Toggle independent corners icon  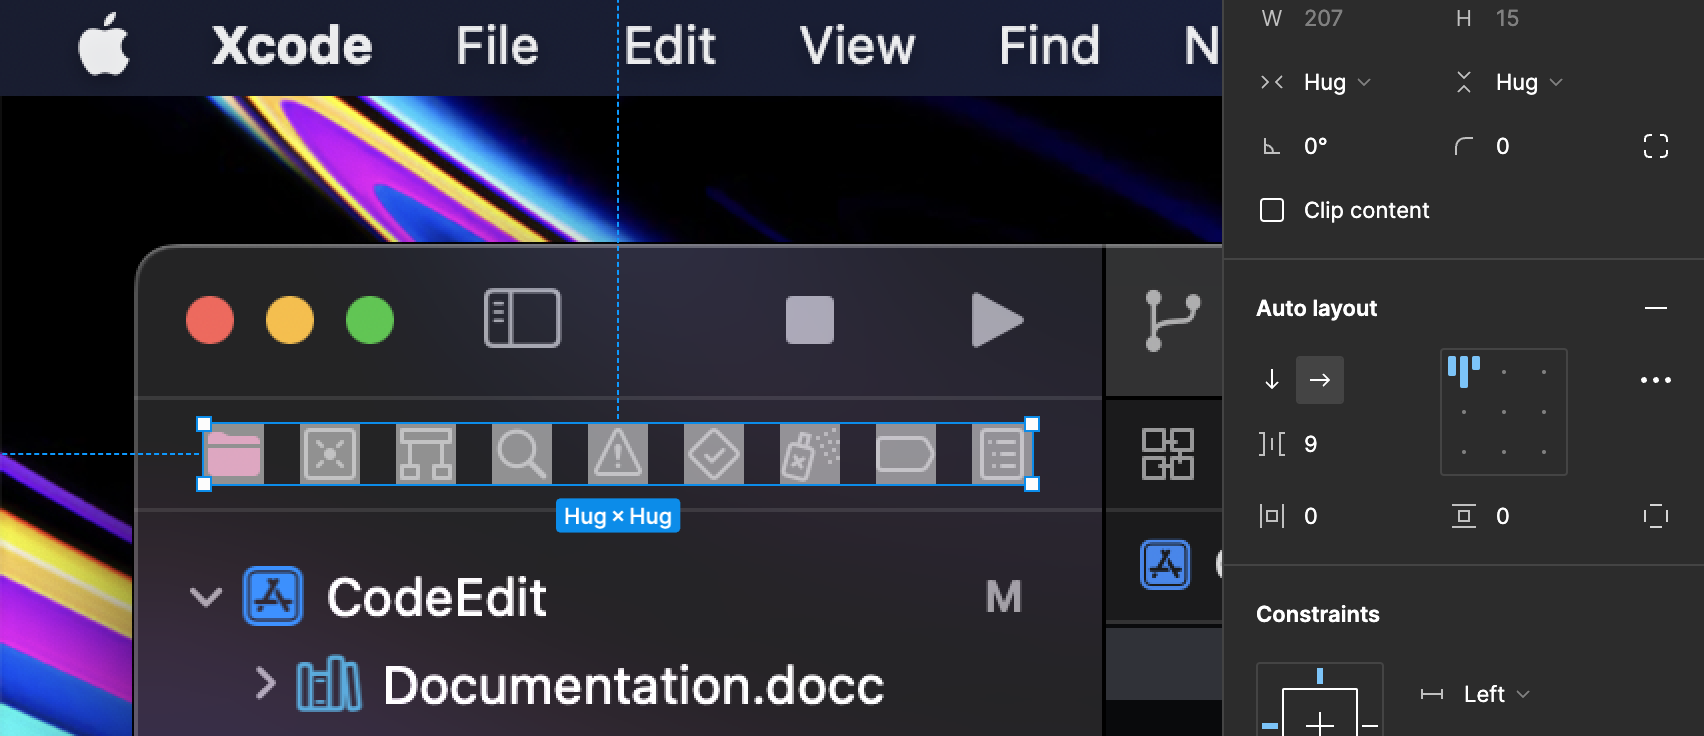[1656, 146]
